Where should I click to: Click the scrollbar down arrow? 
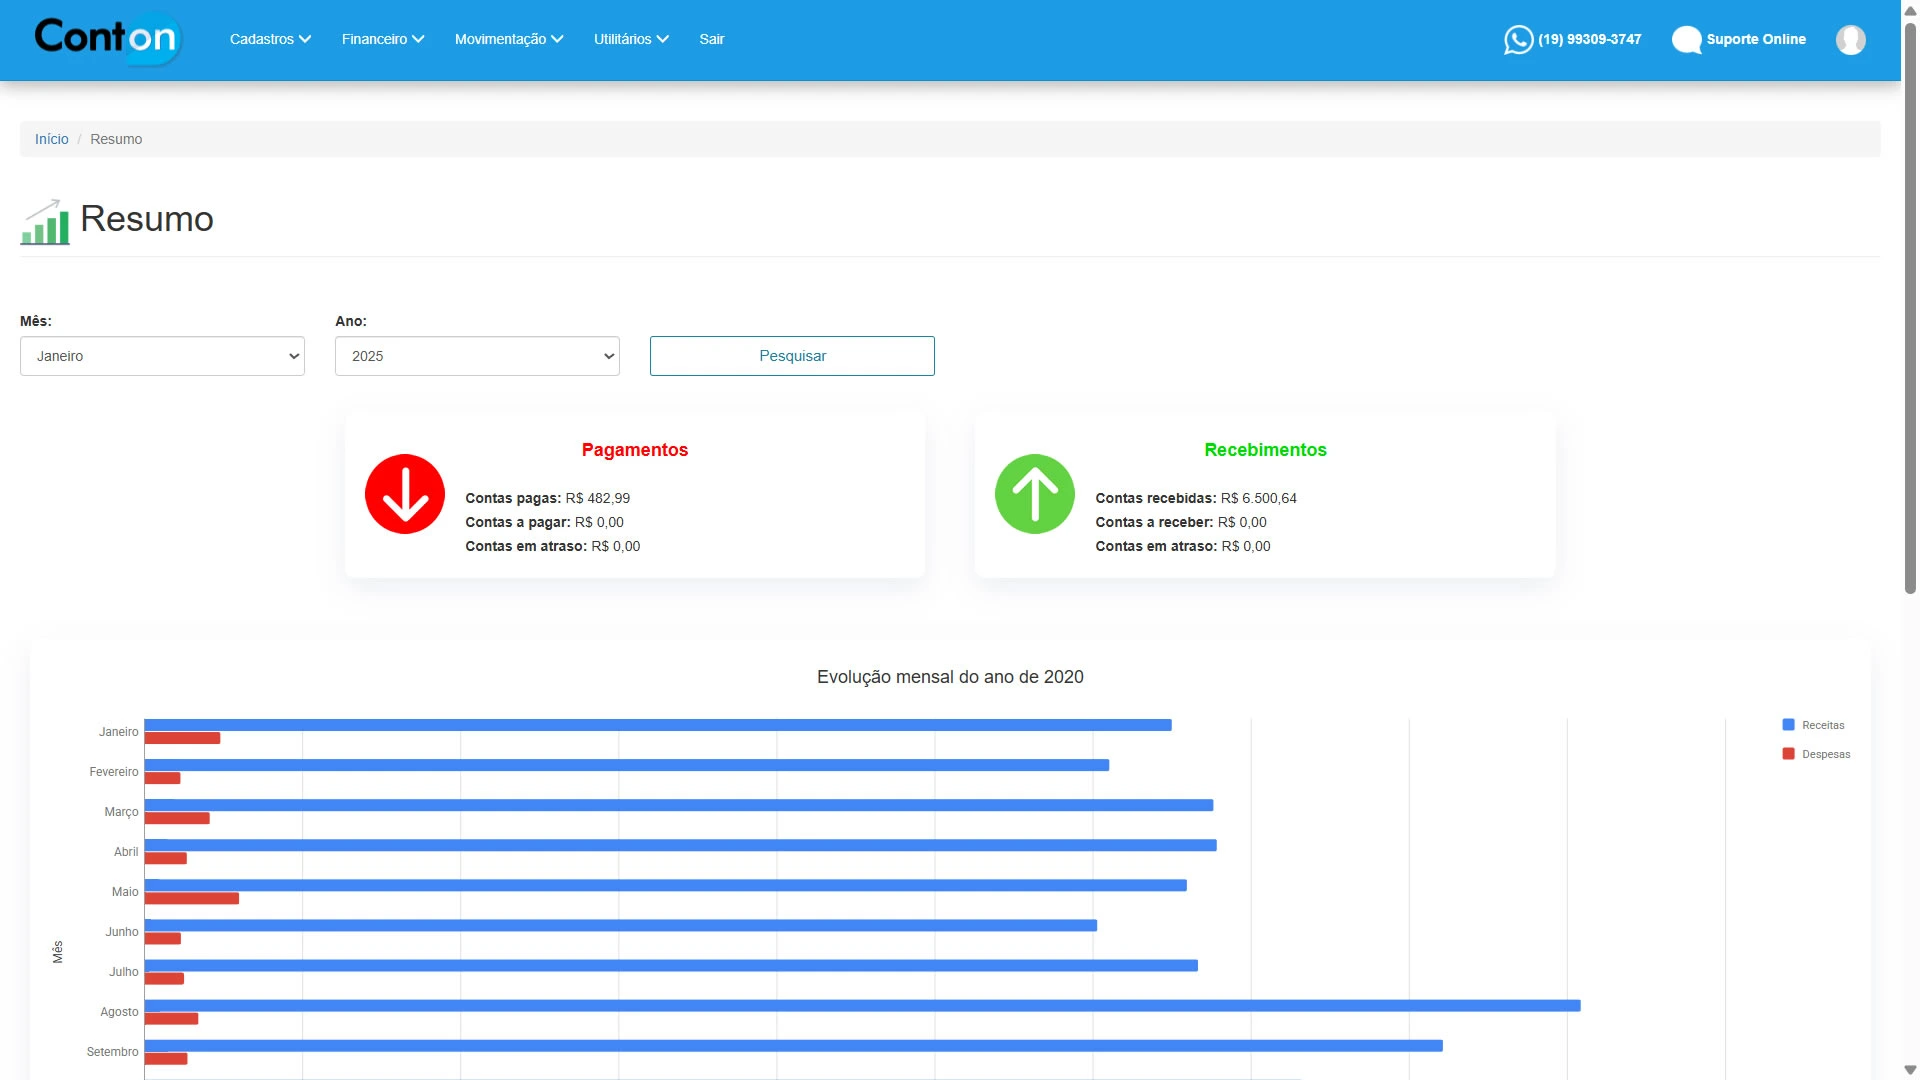[1910, 1070]
